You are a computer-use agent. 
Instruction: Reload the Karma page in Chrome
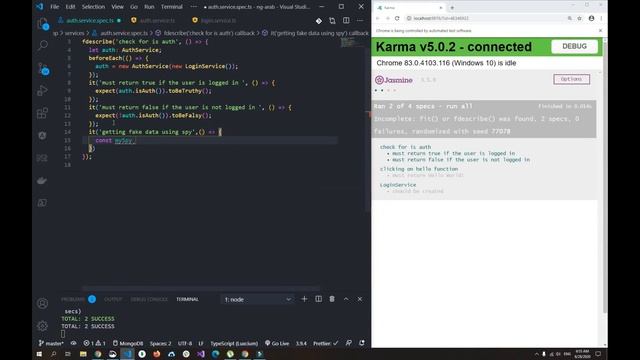point(397,18)
